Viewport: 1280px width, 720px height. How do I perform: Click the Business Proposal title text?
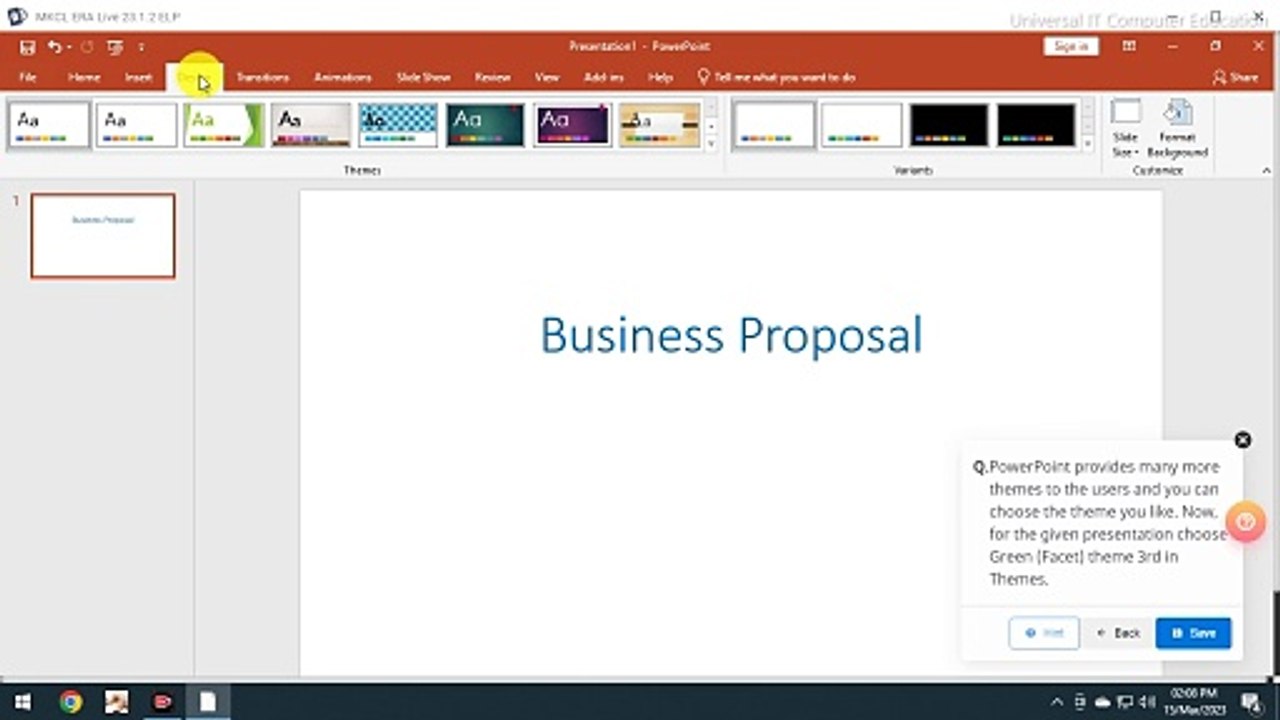(731, 335)
